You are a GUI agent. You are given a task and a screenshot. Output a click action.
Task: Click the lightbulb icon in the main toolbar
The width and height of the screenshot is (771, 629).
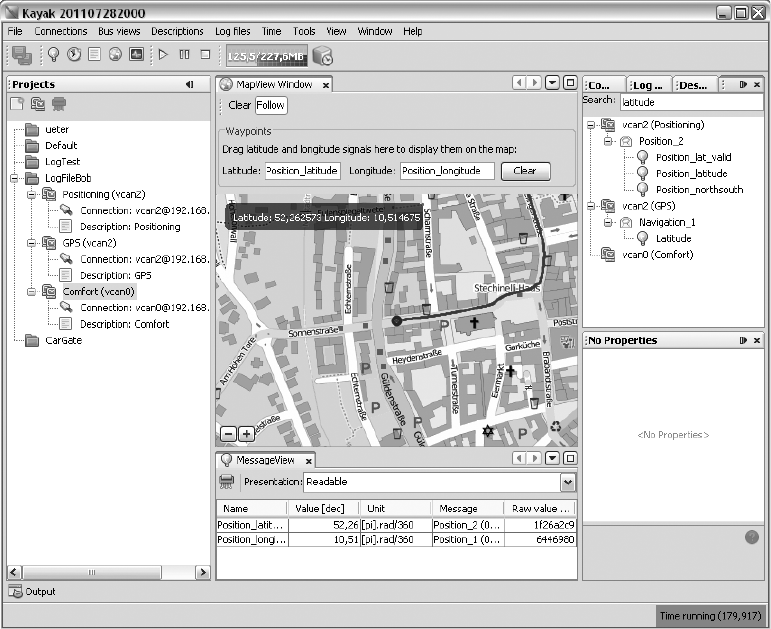point(53,54)
